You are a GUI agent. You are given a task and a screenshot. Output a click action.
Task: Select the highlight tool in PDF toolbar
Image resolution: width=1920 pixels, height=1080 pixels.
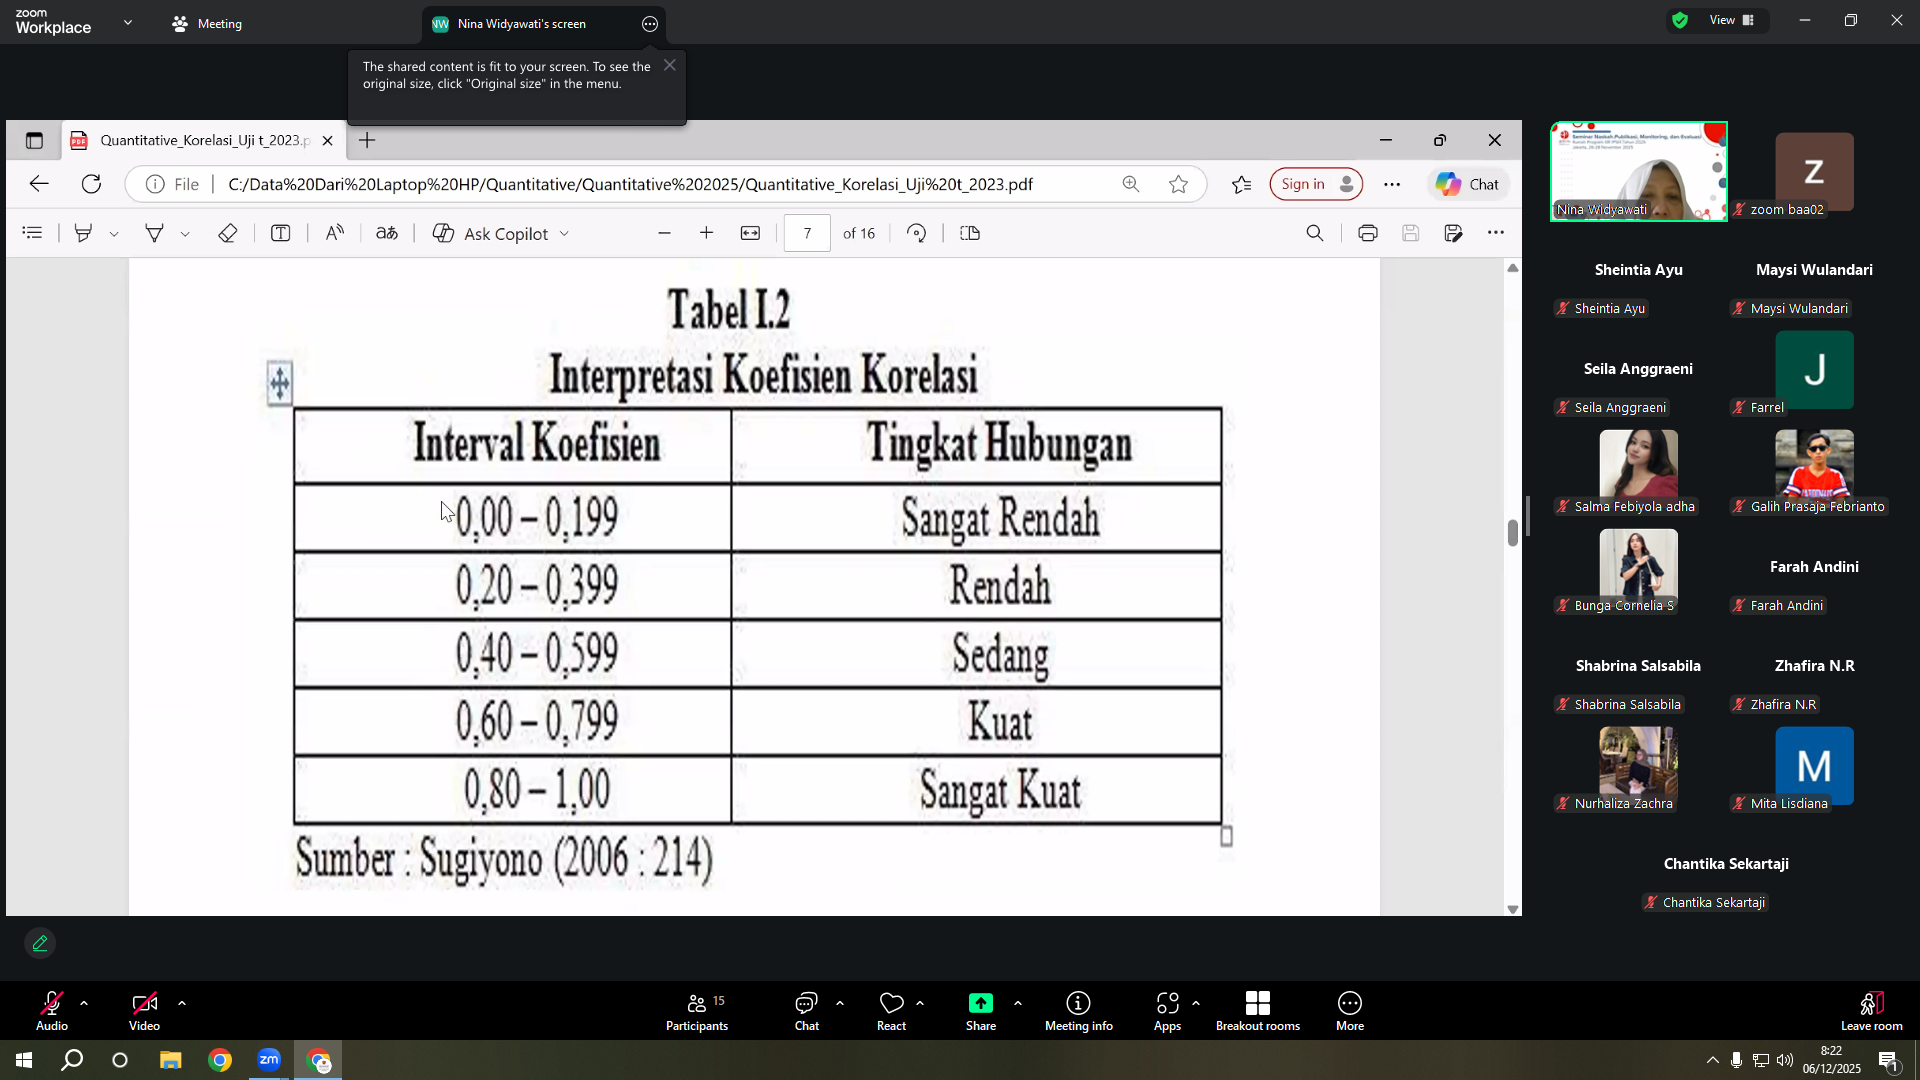[x=84, y=233]
